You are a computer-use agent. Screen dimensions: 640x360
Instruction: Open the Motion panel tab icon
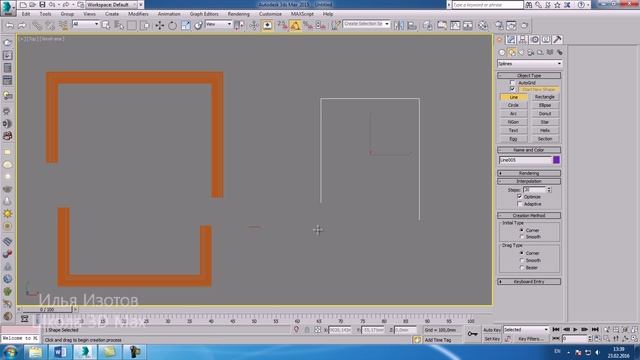tap(535, 40)
